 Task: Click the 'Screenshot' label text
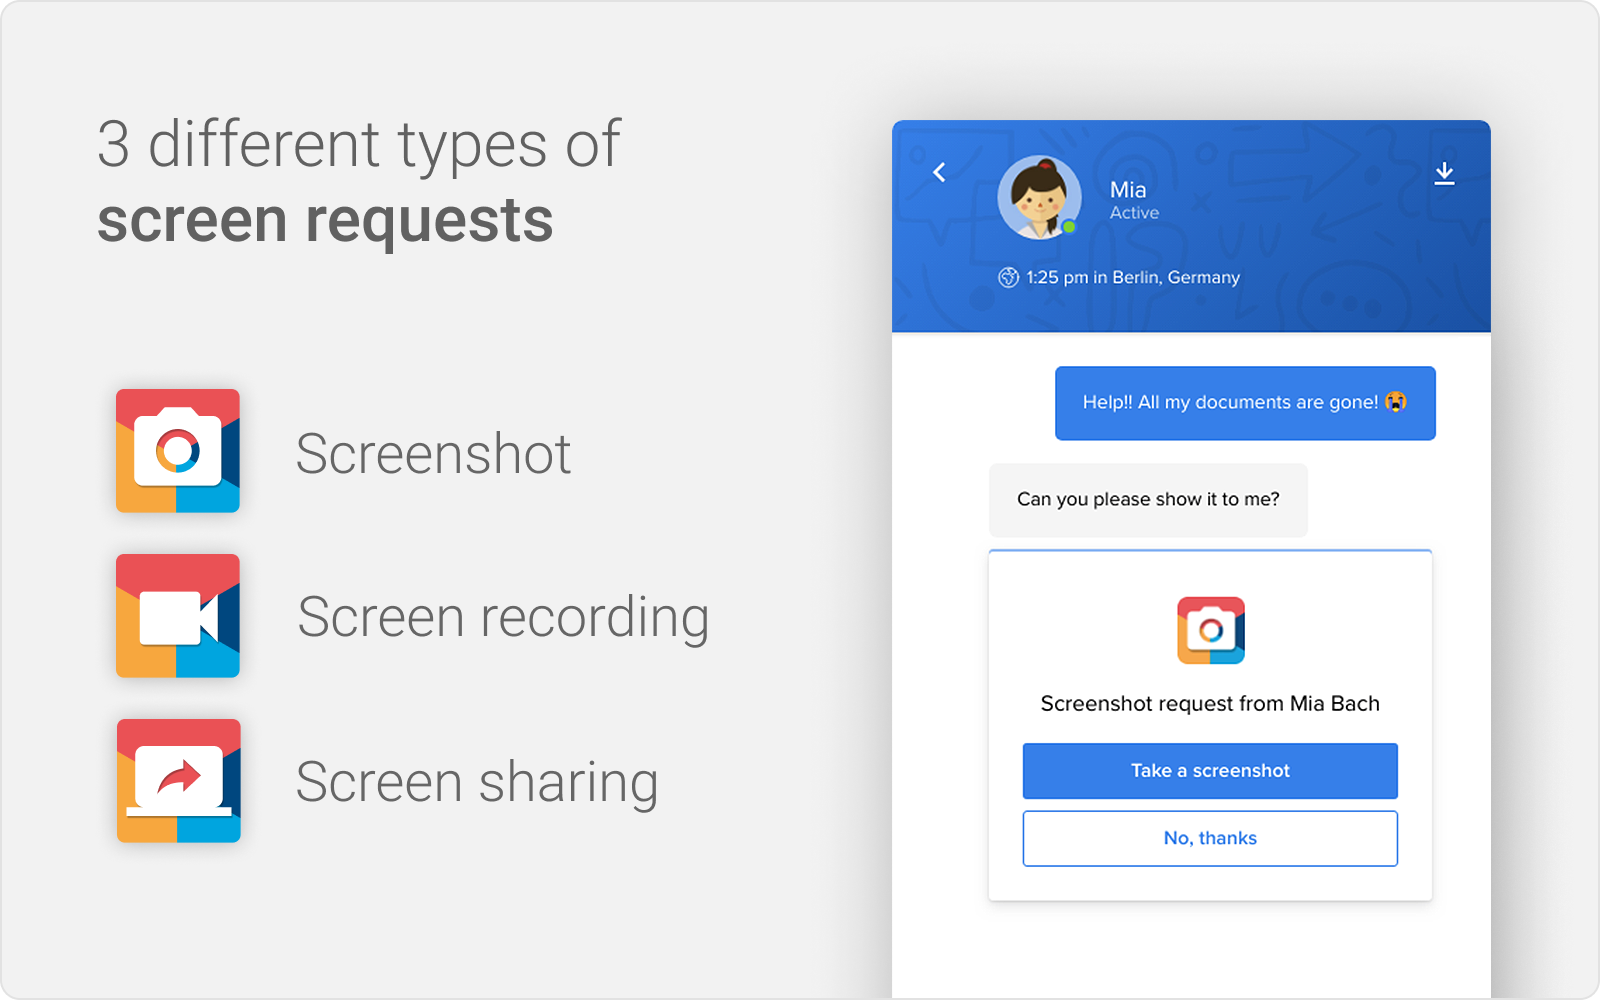point(434,453)
